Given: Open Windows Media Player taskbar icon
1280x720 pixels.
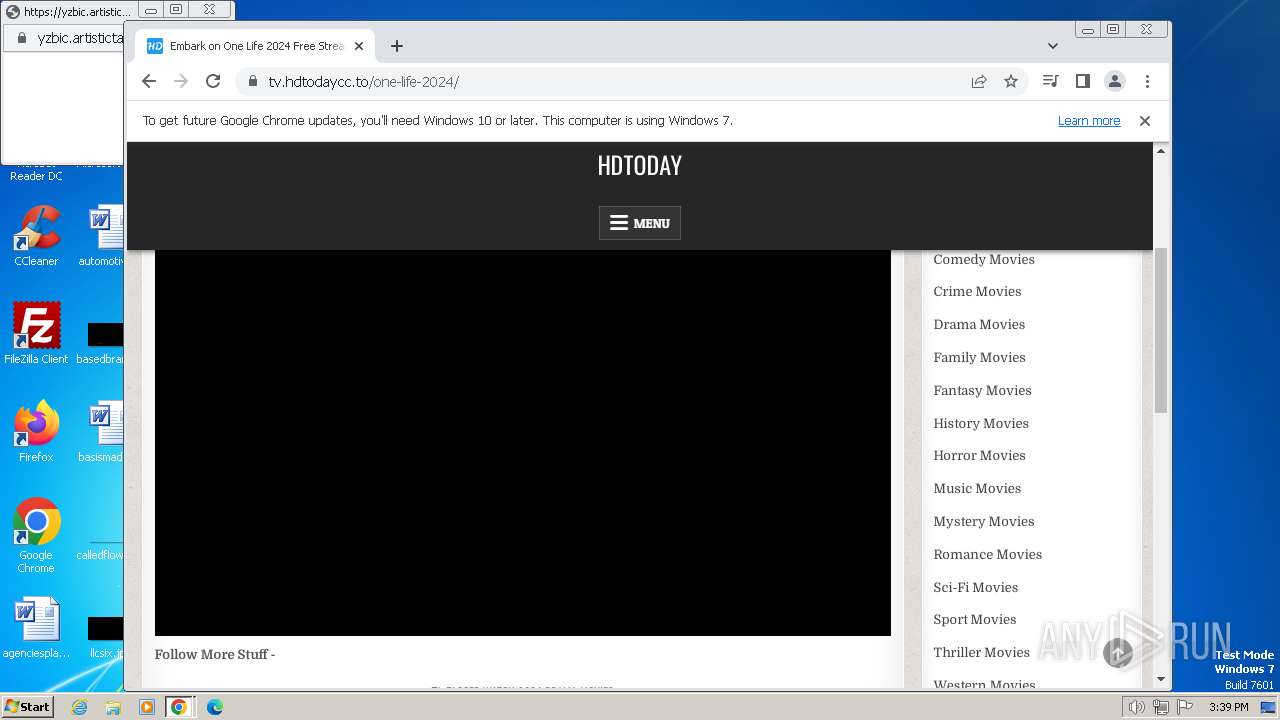Looking at the screenshot, I should click(x=146, y=707).
